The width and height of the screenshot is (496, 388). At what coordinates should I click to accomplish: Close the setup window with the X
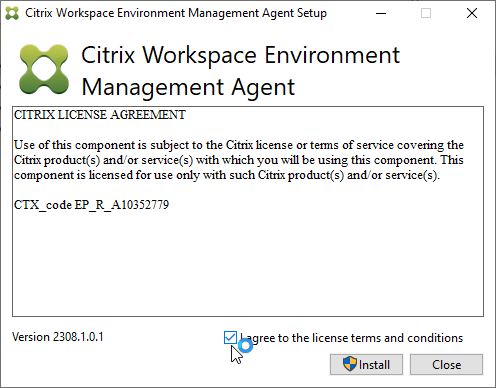tap(472, 13)
